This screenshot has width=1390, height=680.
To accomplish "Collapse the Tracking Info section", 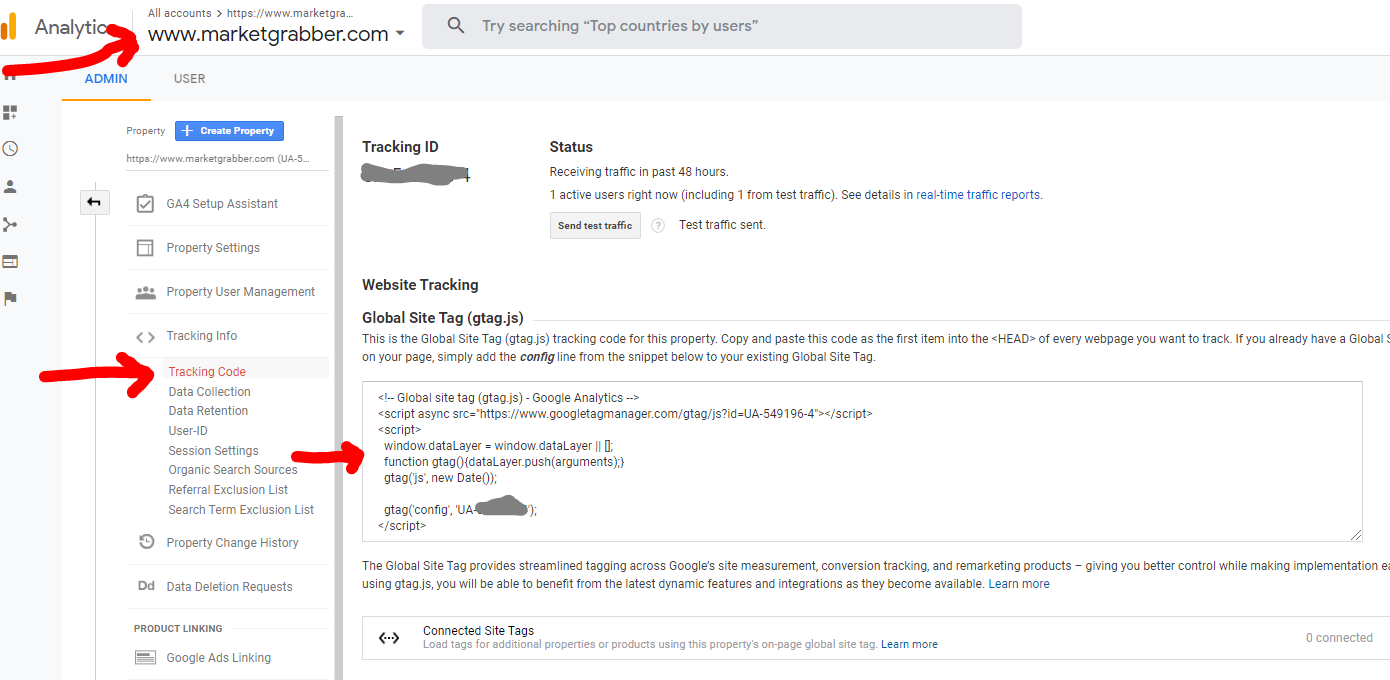I will click(x=201, y=336).
